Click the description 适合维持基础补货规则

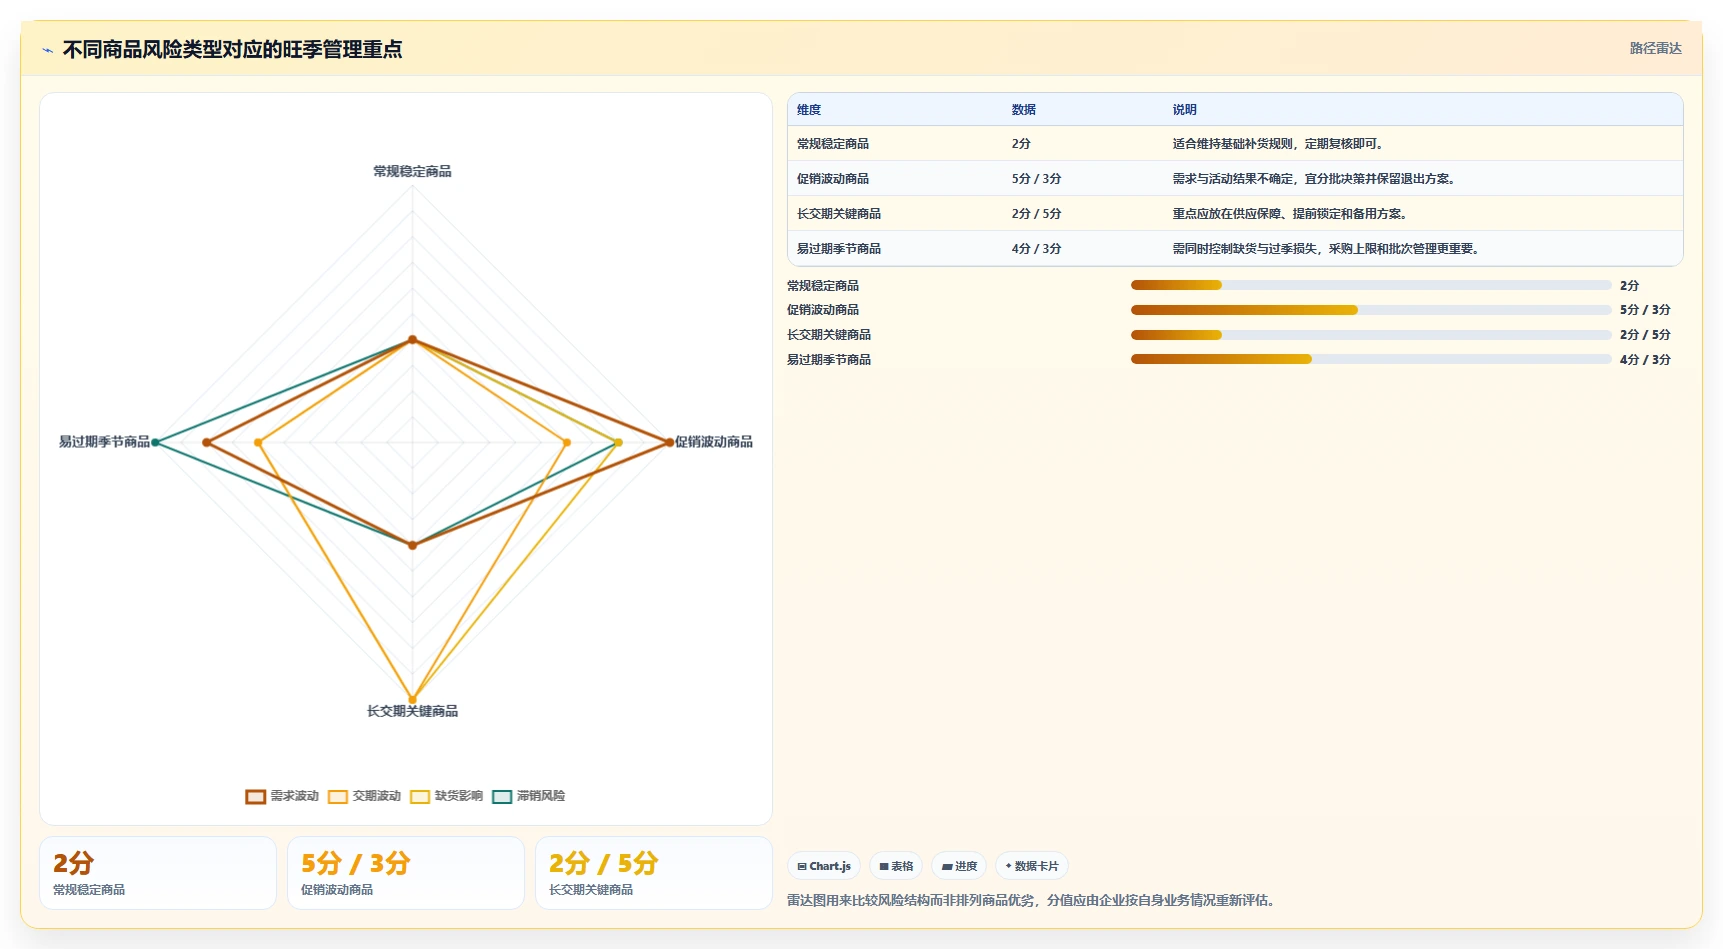(1278, 144)
